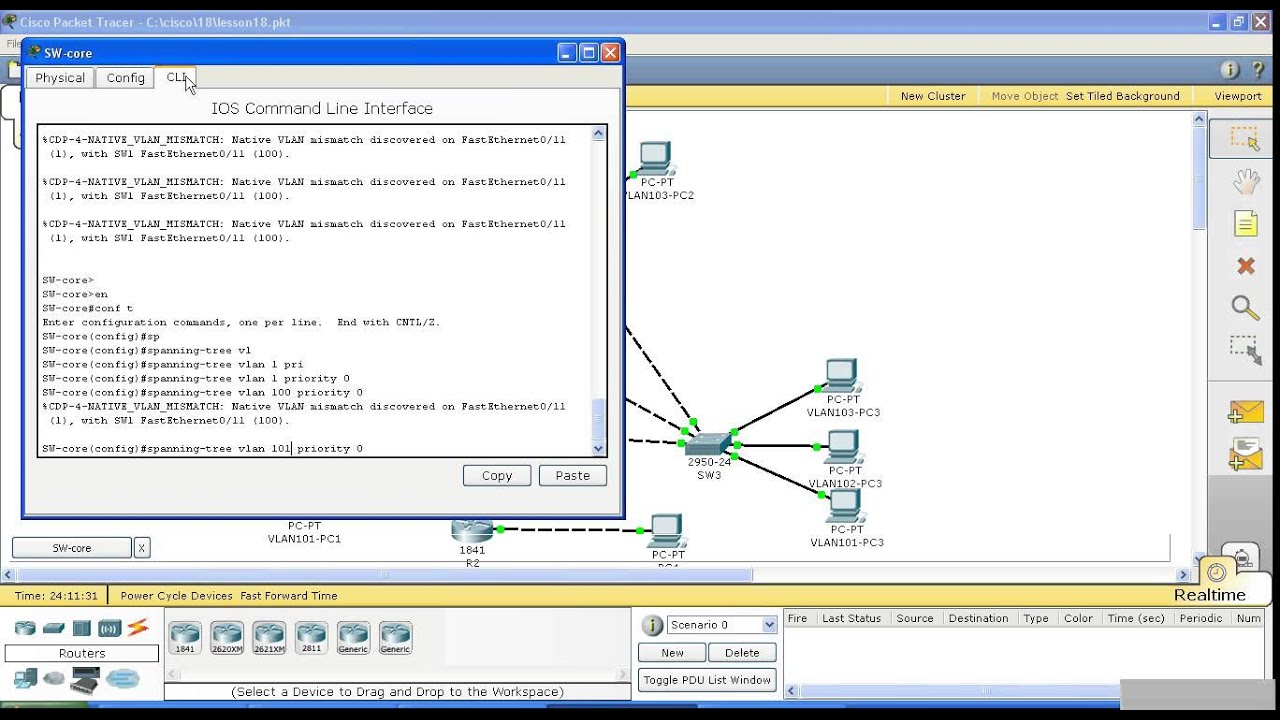
Task: Select the VLAN103-PC3 computer in workspace
Action: pos(842,376)
